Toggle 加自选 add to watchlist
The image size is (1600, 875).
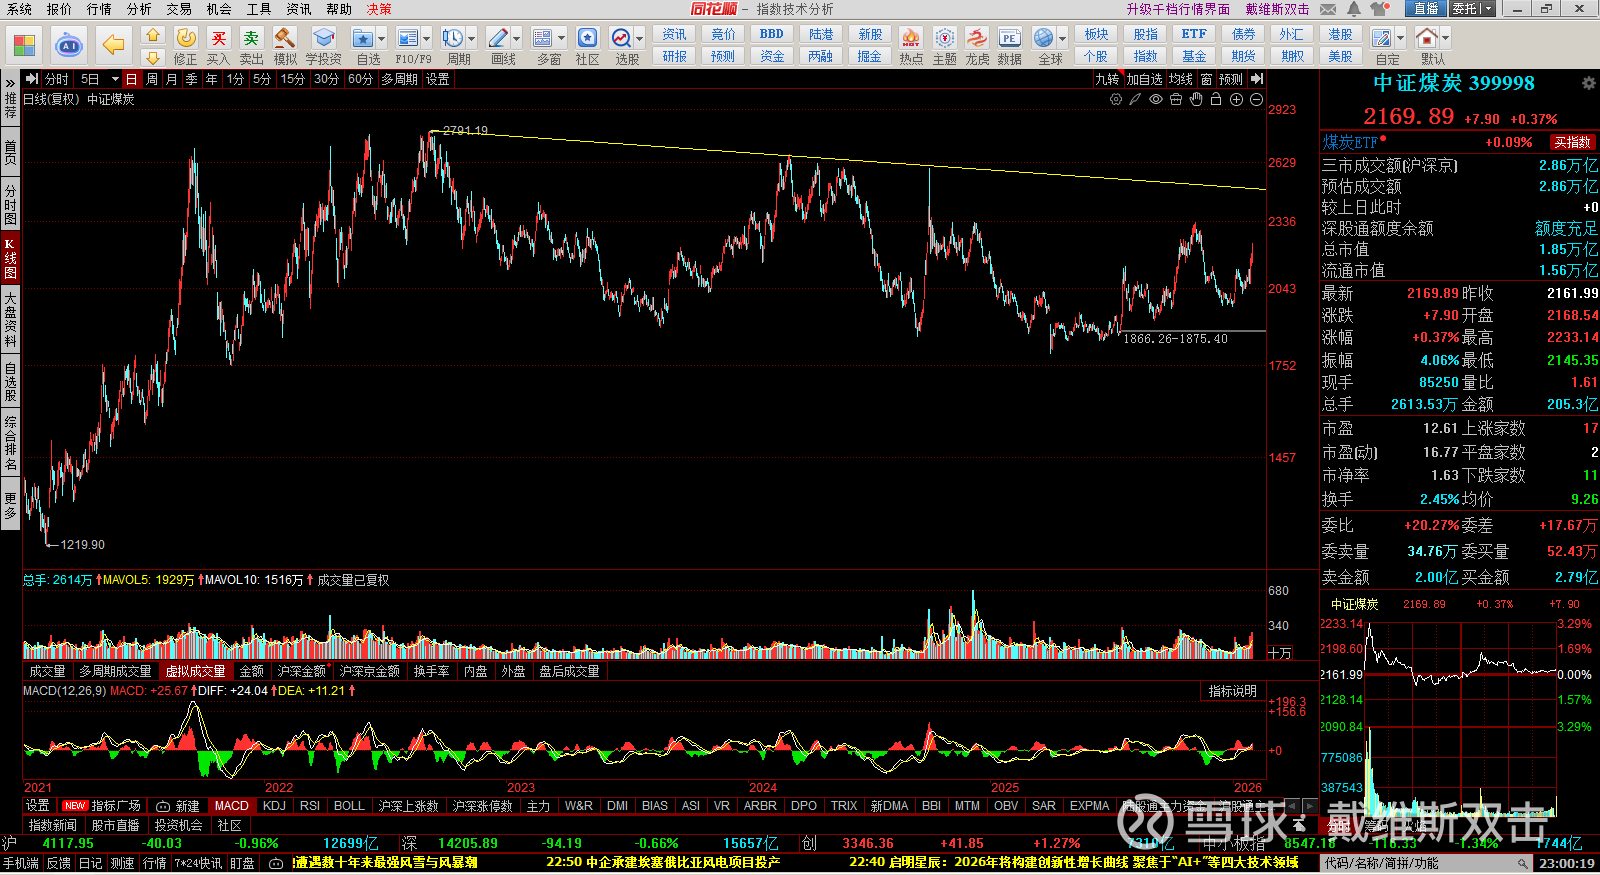(x=1145, y=79)
